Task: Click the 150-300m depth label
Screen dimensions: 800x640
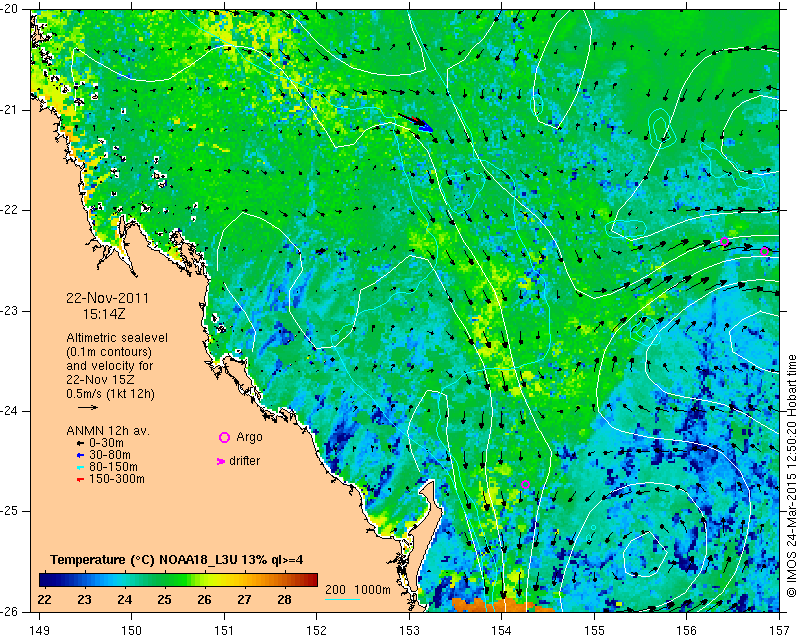Action: pyautogui.click(x=116, y=479)
